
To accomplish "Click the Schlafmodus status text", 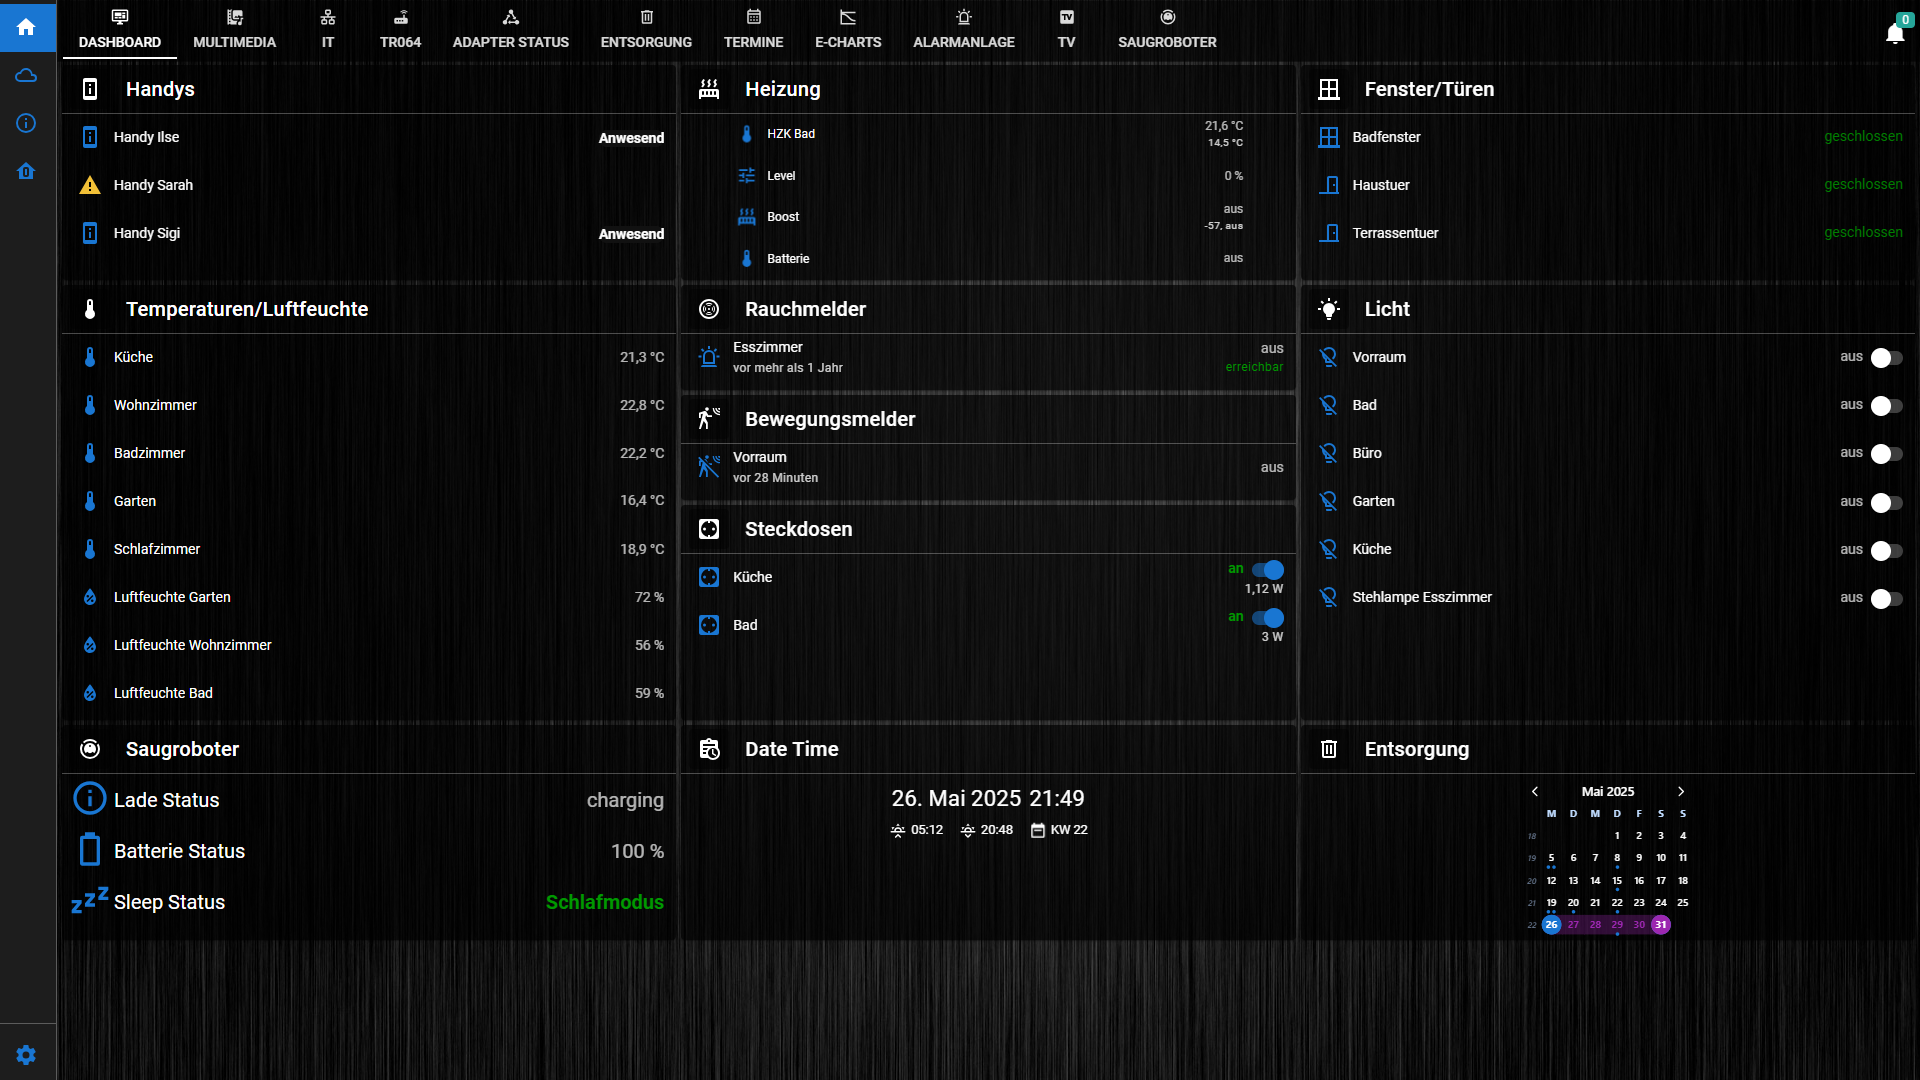I will pyautogui.click(x=605, y=902).
